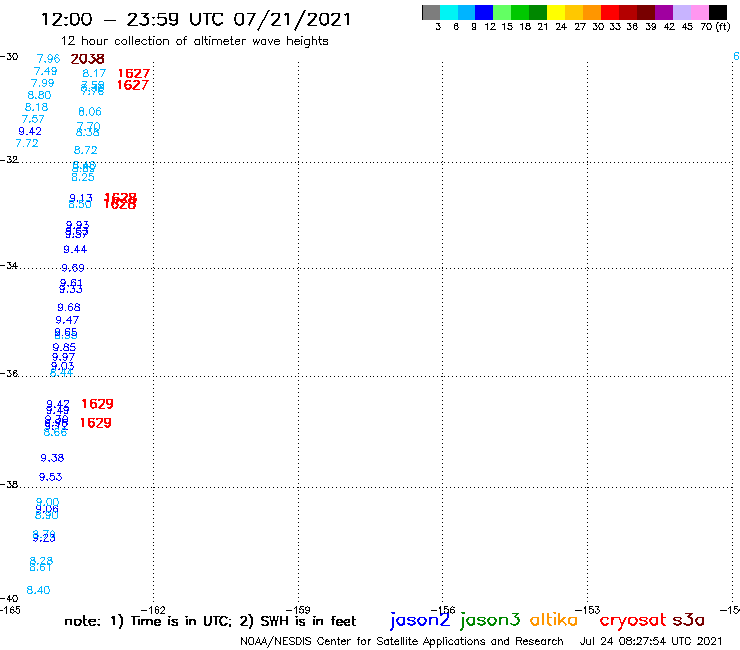This screenshot has width=740, height=650.
Task: Choose the yellow swatch in the color scale
Action: click(556, 12)
